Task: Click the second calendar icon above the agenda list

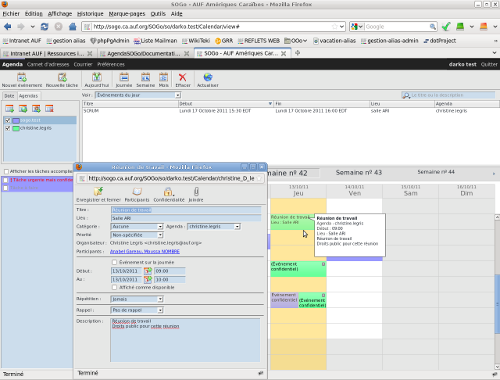Action: pyautogui.click(x=23, y=109)
